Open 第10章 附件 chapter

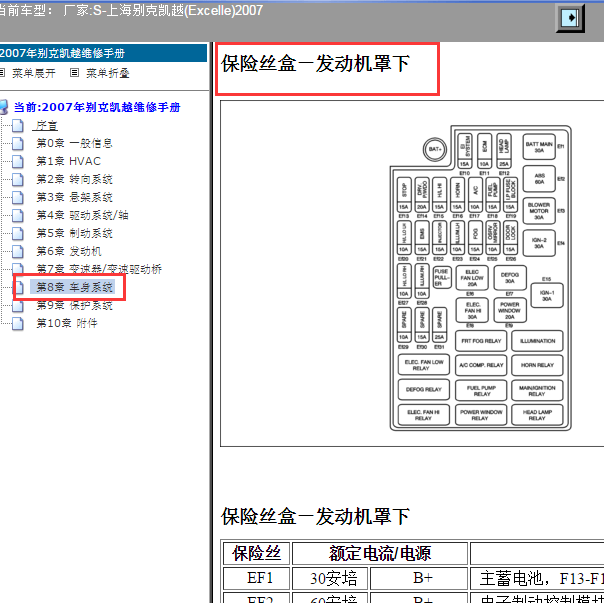(67, 323)
